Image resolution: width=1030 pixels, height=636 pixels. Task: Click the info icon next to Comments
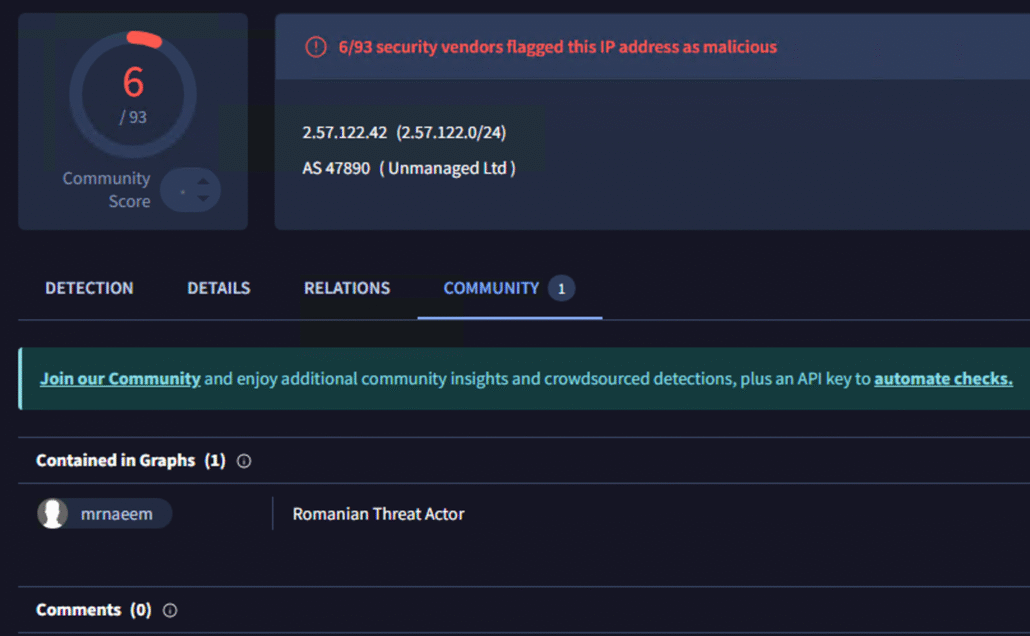click(170, 610)
